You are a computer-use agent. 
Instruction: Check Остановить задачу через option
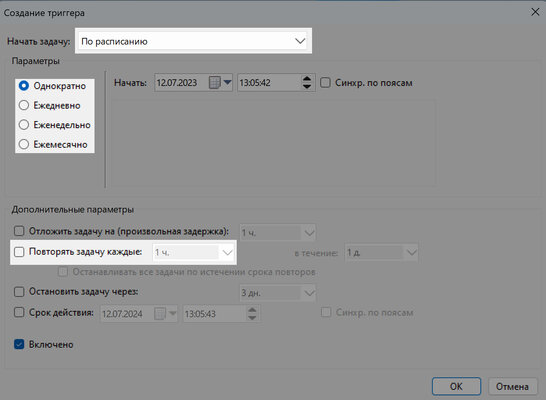click(x=19, y=291)
